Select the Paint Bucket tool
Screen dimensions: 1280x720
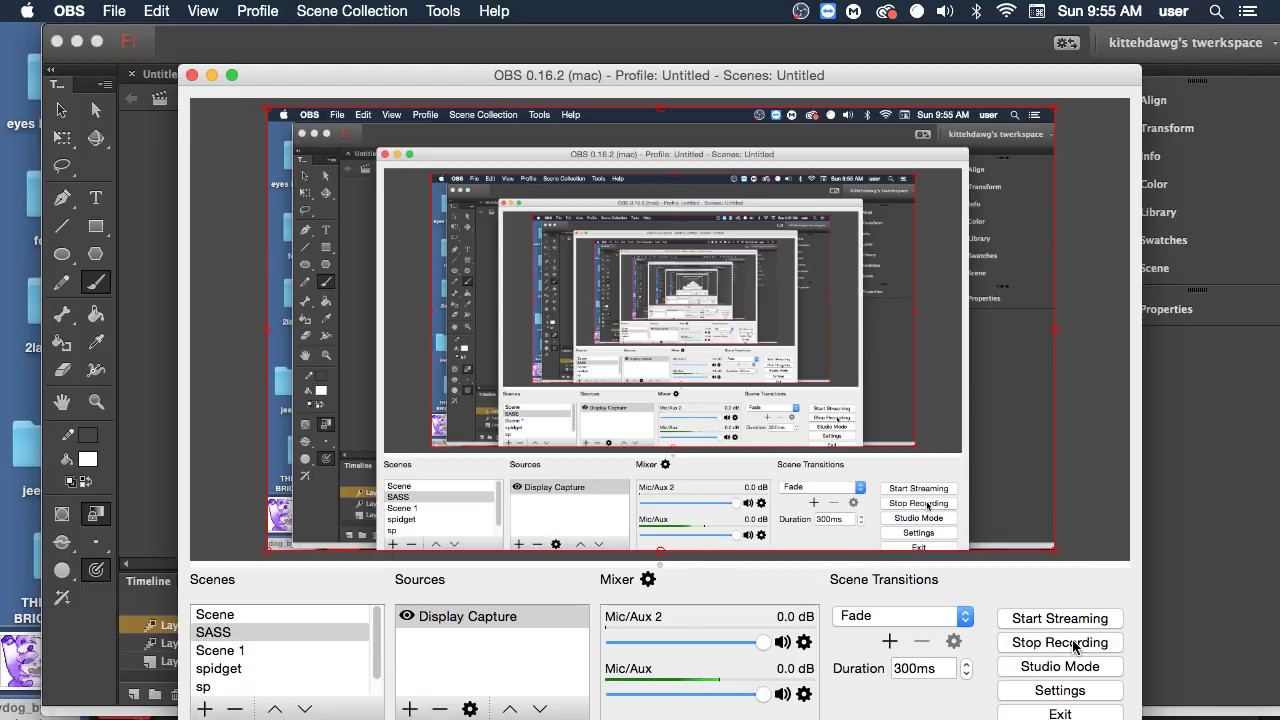tap(96, 314)
